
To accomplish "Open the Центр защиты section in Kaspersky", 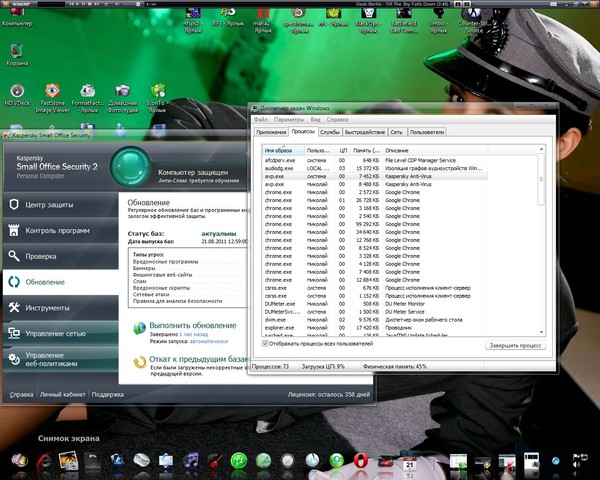I will point(60,205).
